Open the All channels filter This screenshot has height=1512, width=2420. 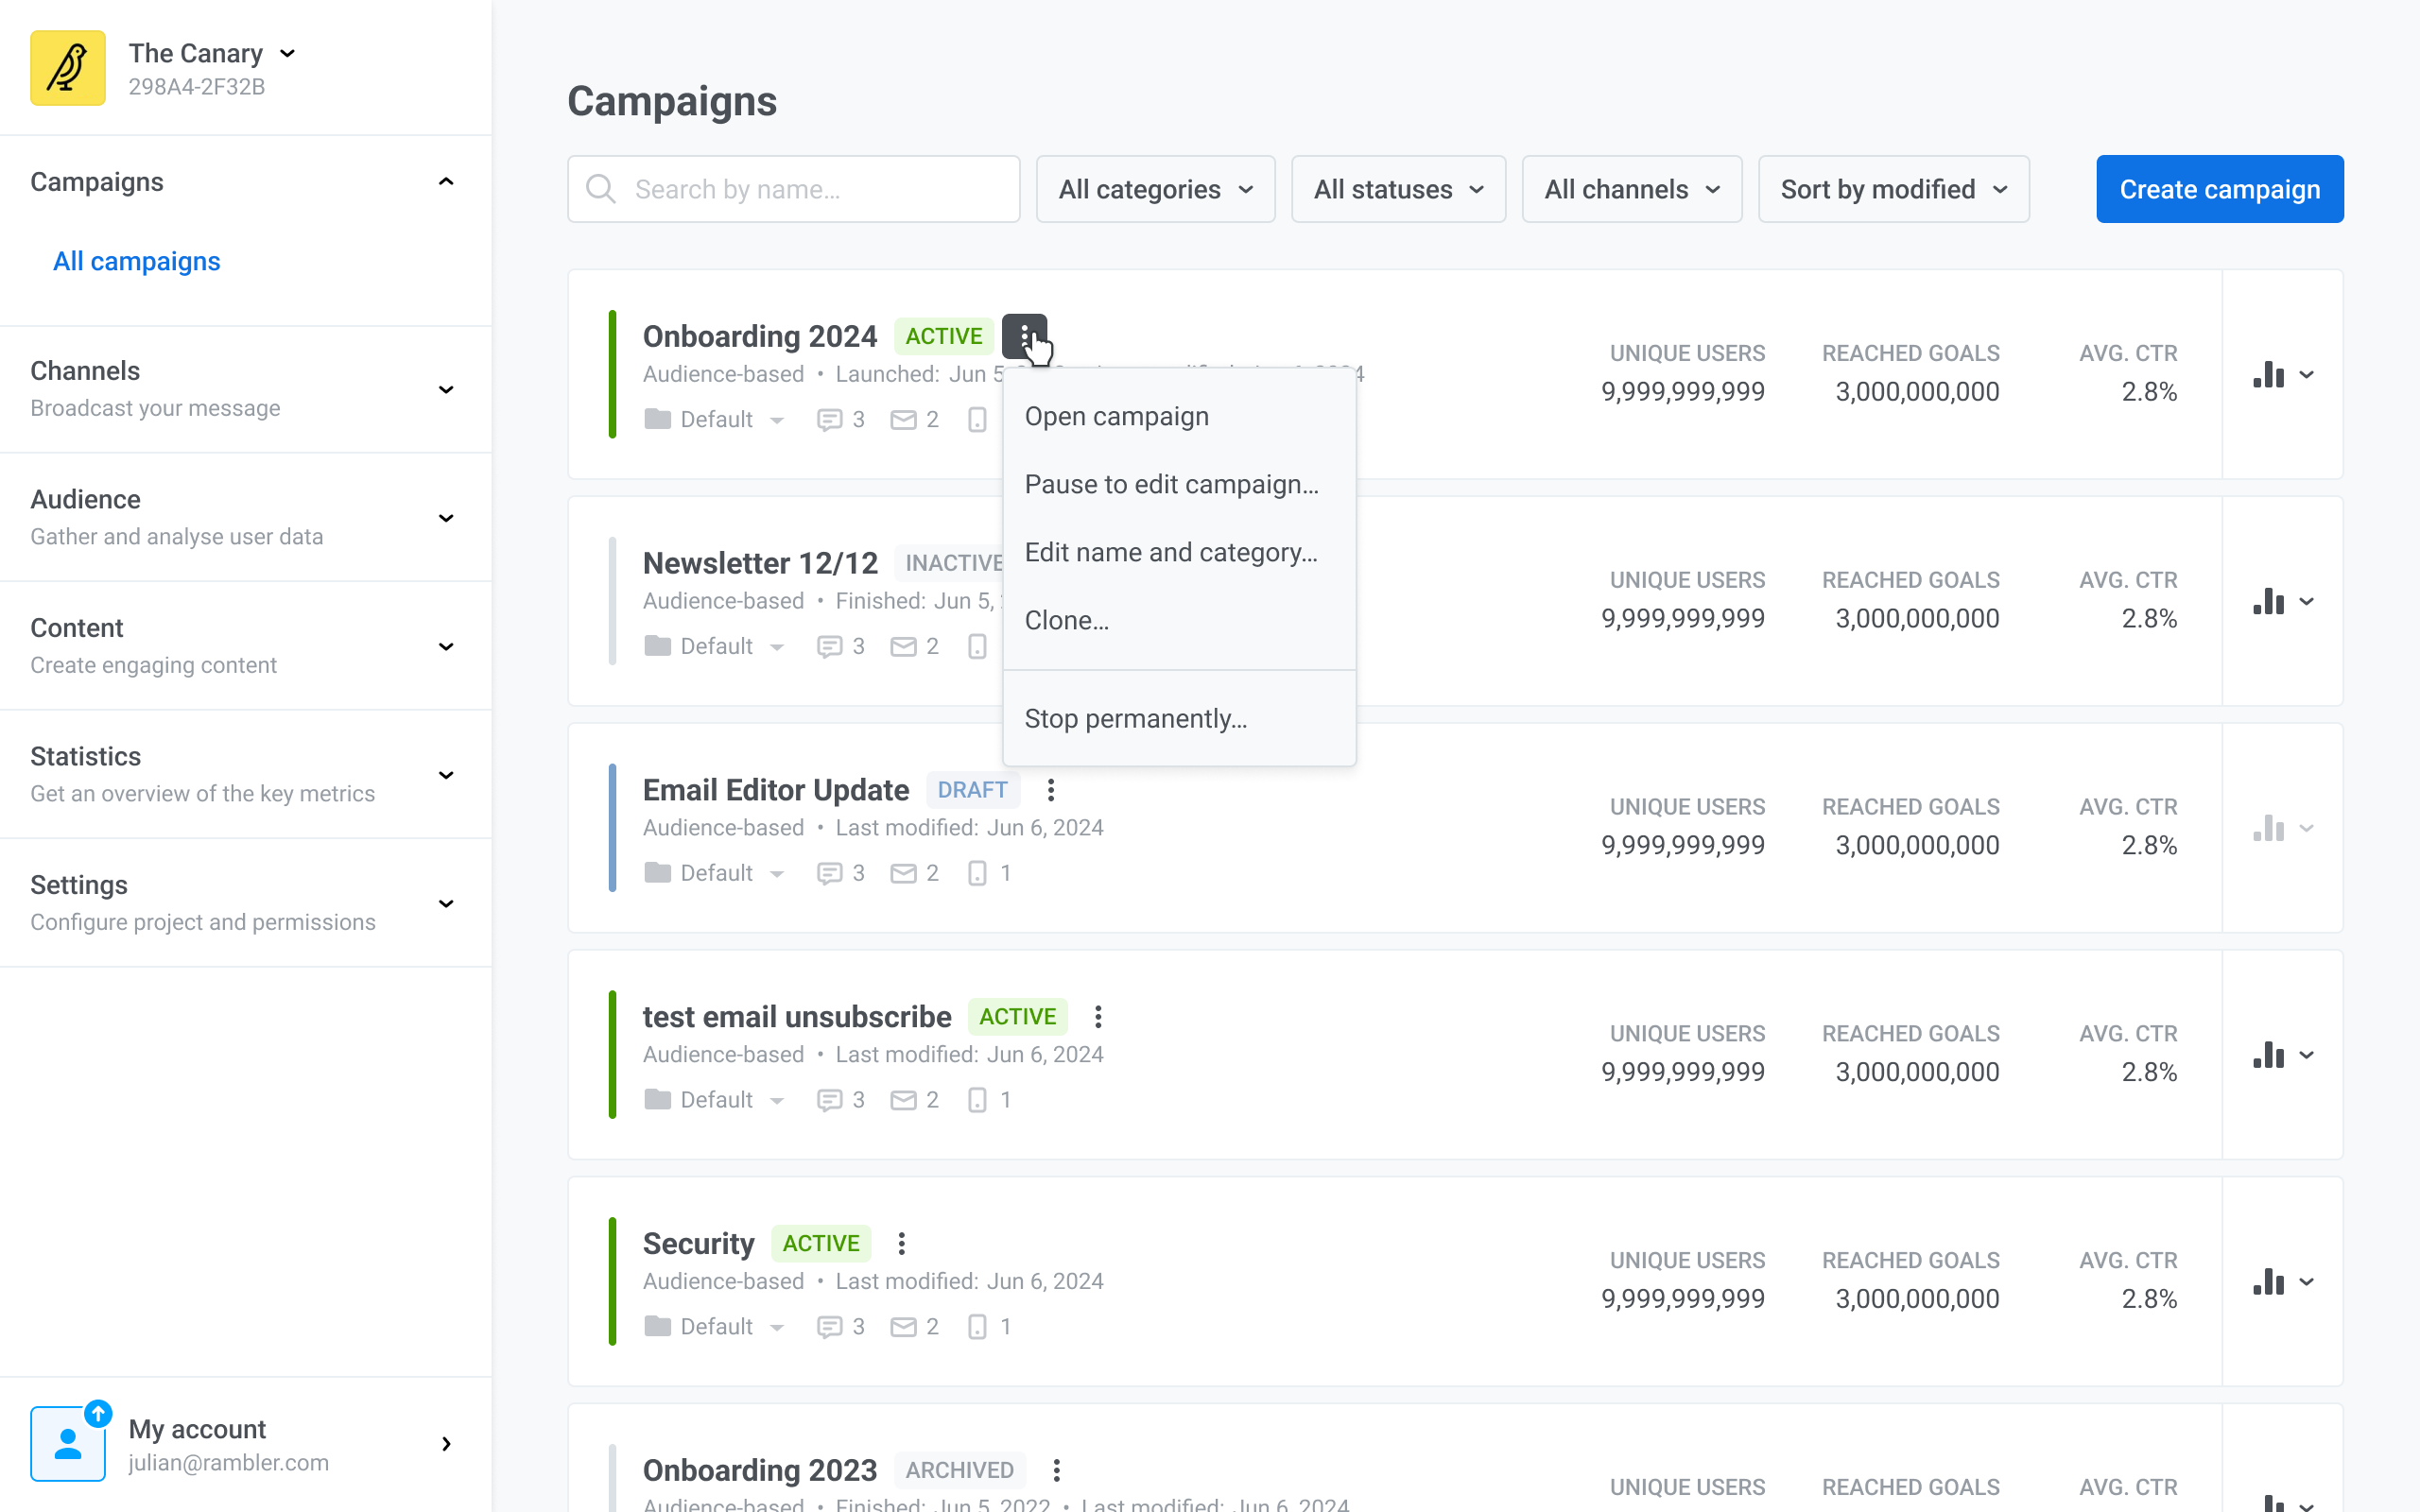coord(1632,189)
